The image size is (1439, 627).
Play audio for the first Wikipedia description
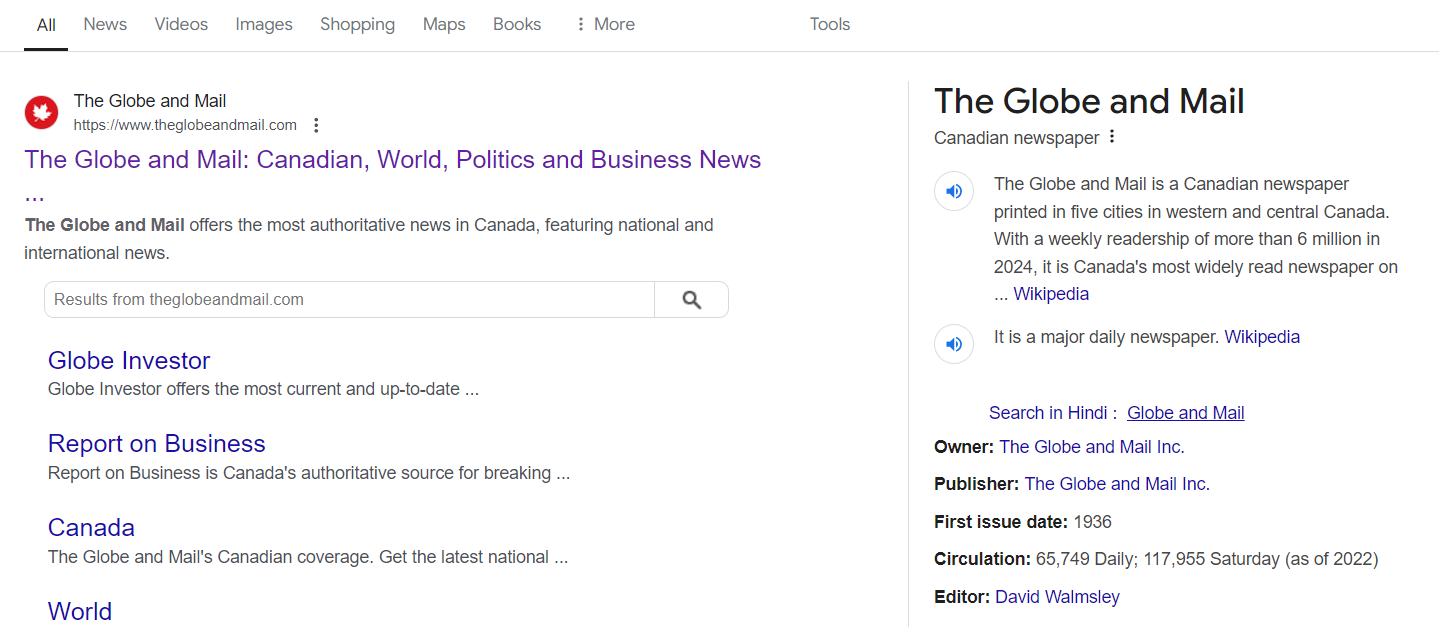pos(954,191)
